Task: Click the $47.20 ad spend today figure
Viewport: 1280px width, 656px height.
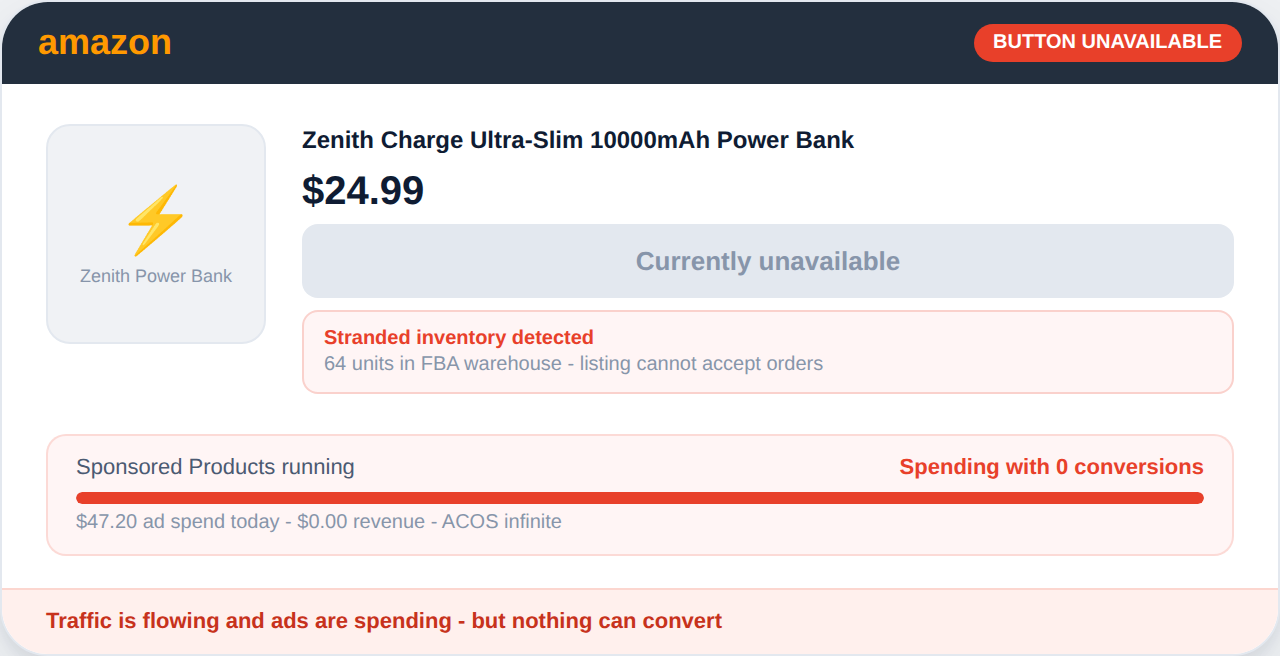Action: 178,521
